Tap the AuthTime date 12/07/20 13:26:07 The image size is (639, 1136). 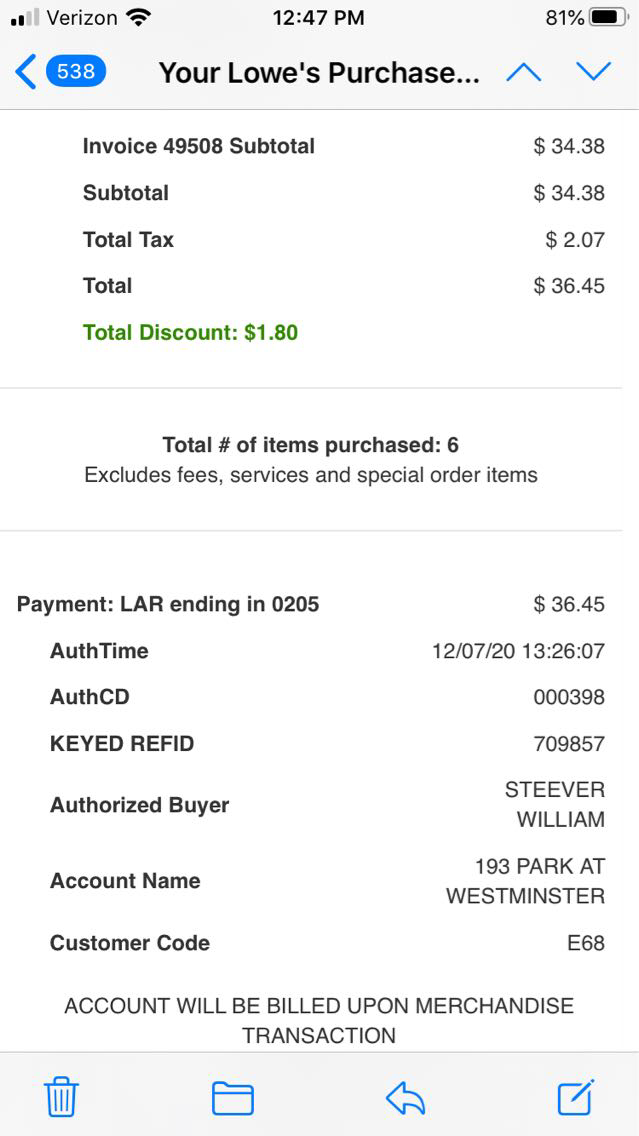(518, 651)
